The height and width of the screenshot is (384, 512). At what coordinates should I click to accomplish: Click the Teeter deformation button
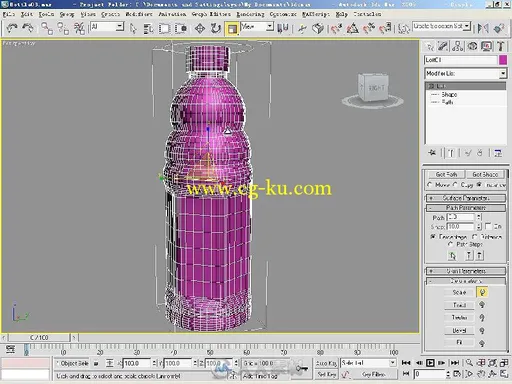[459, 318]
